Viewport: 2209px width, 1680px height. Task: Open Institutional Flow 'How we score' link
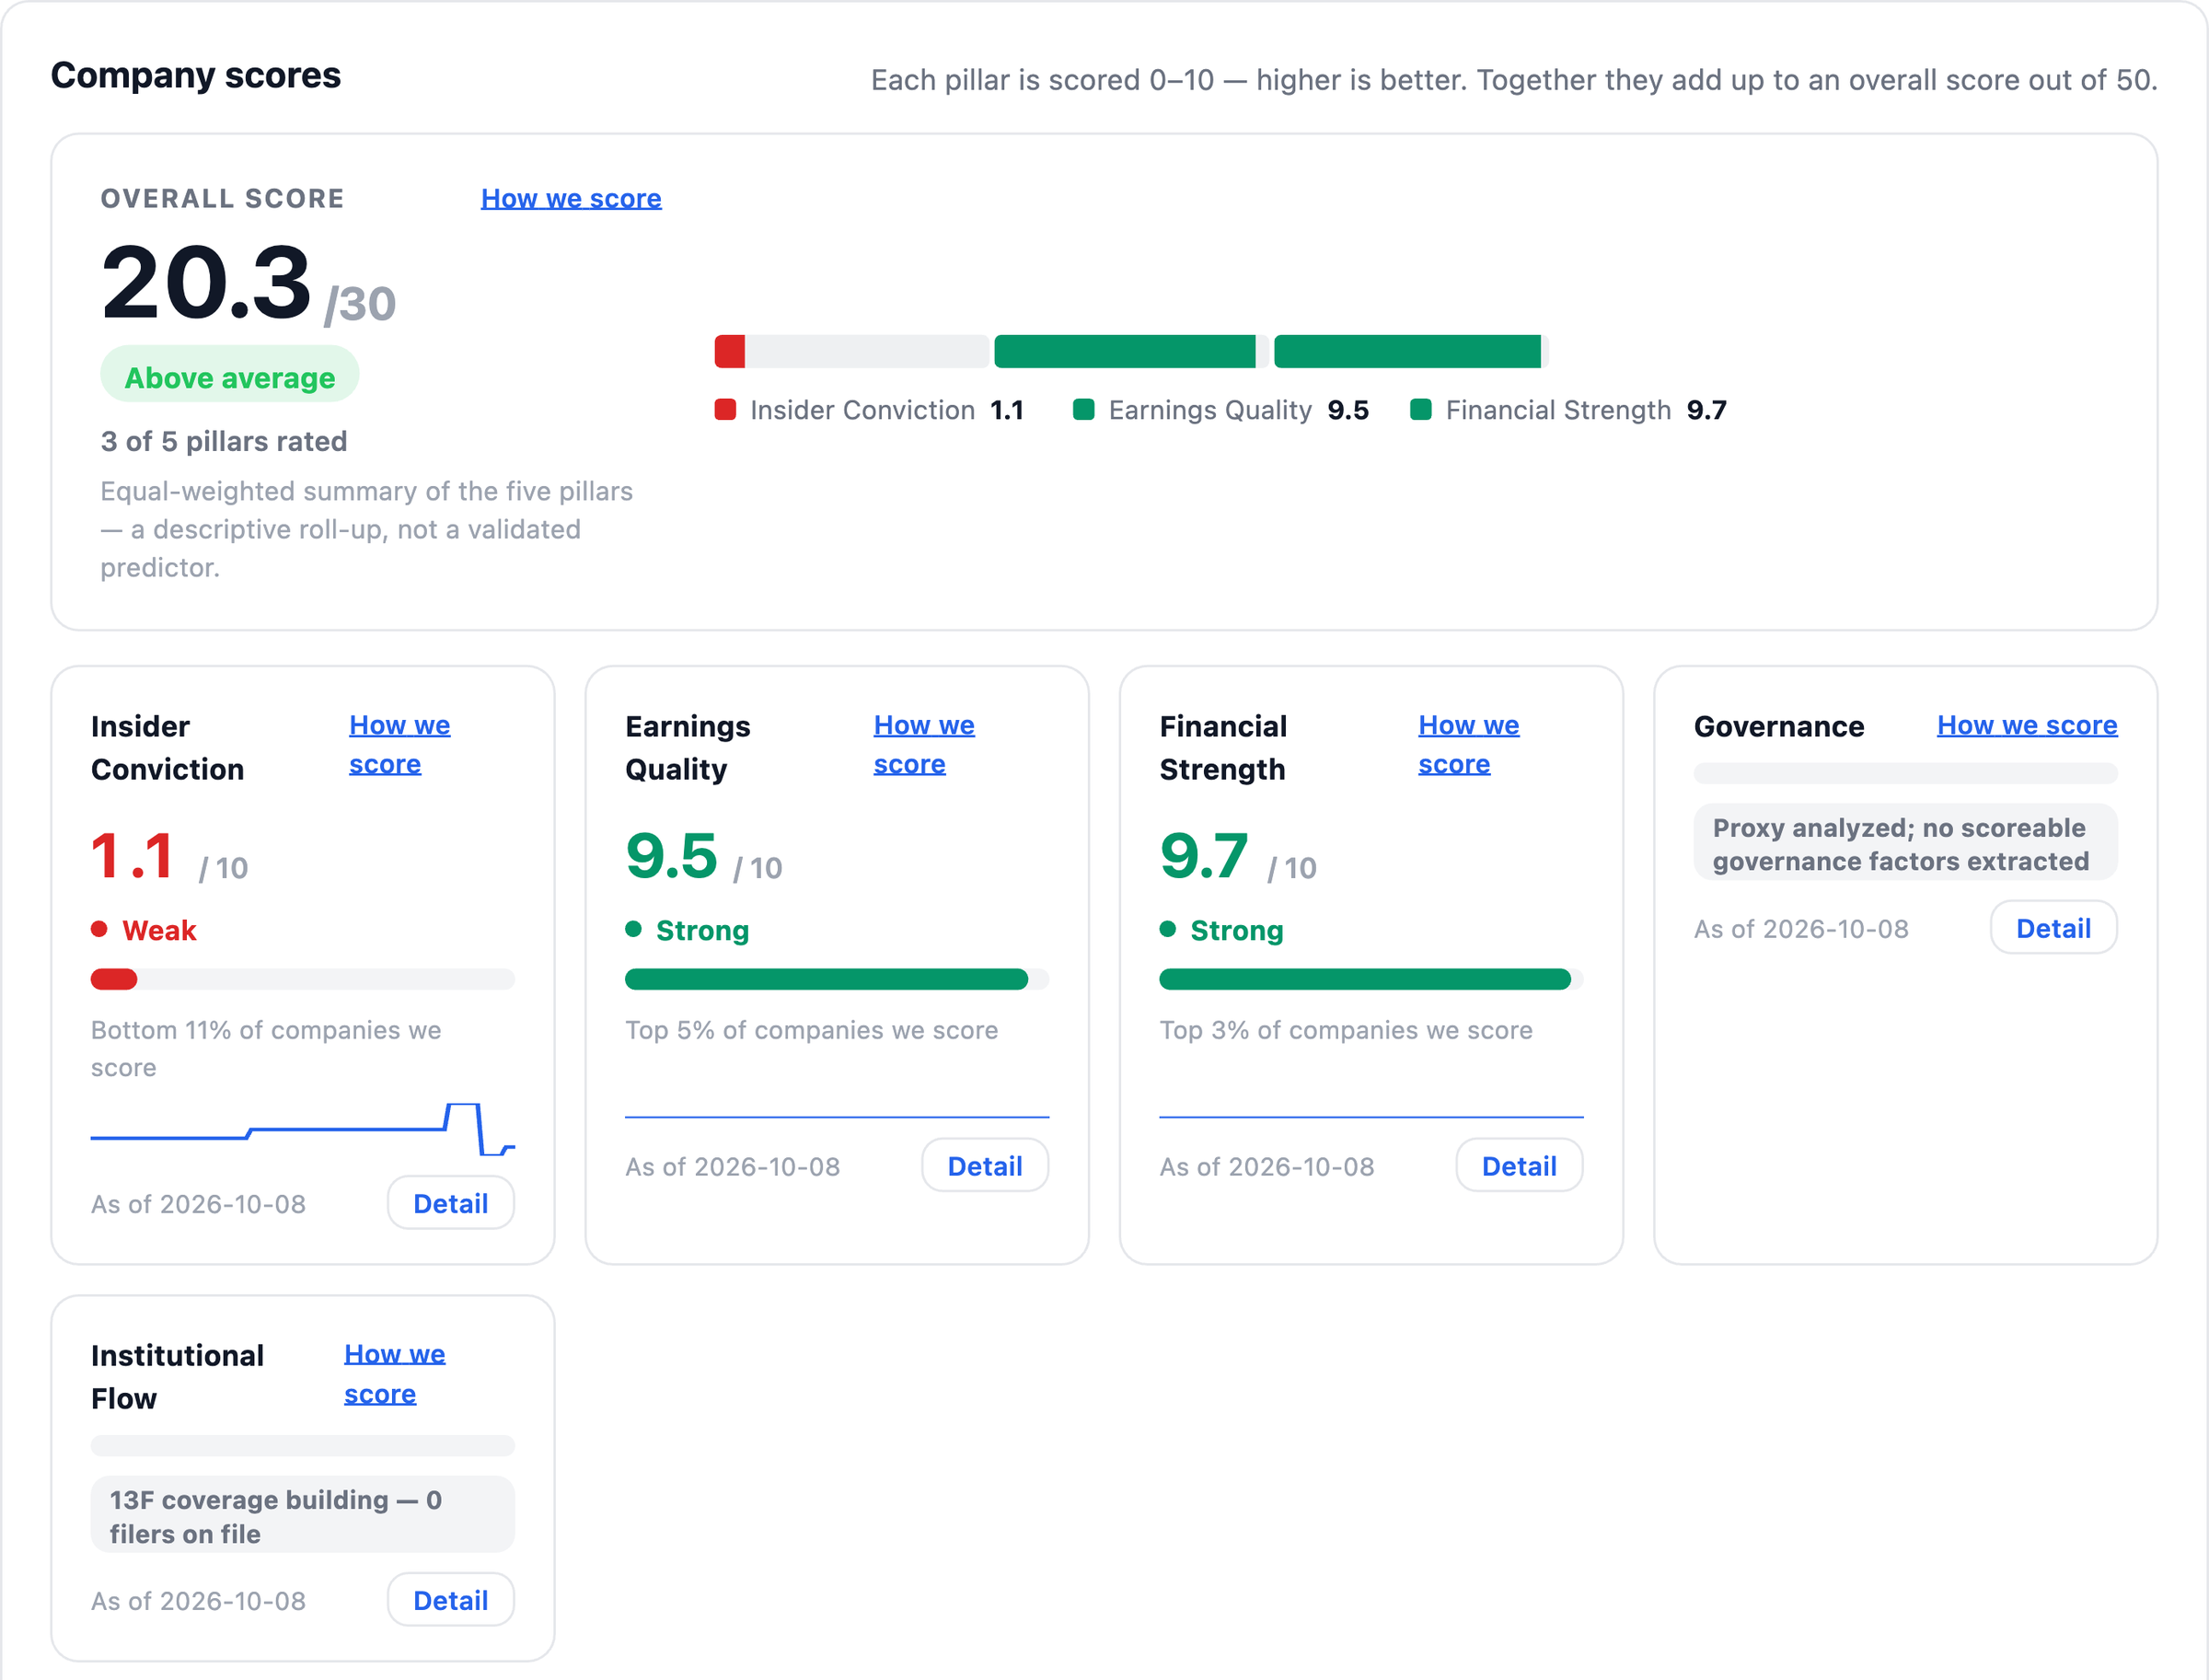[394, 1373]
